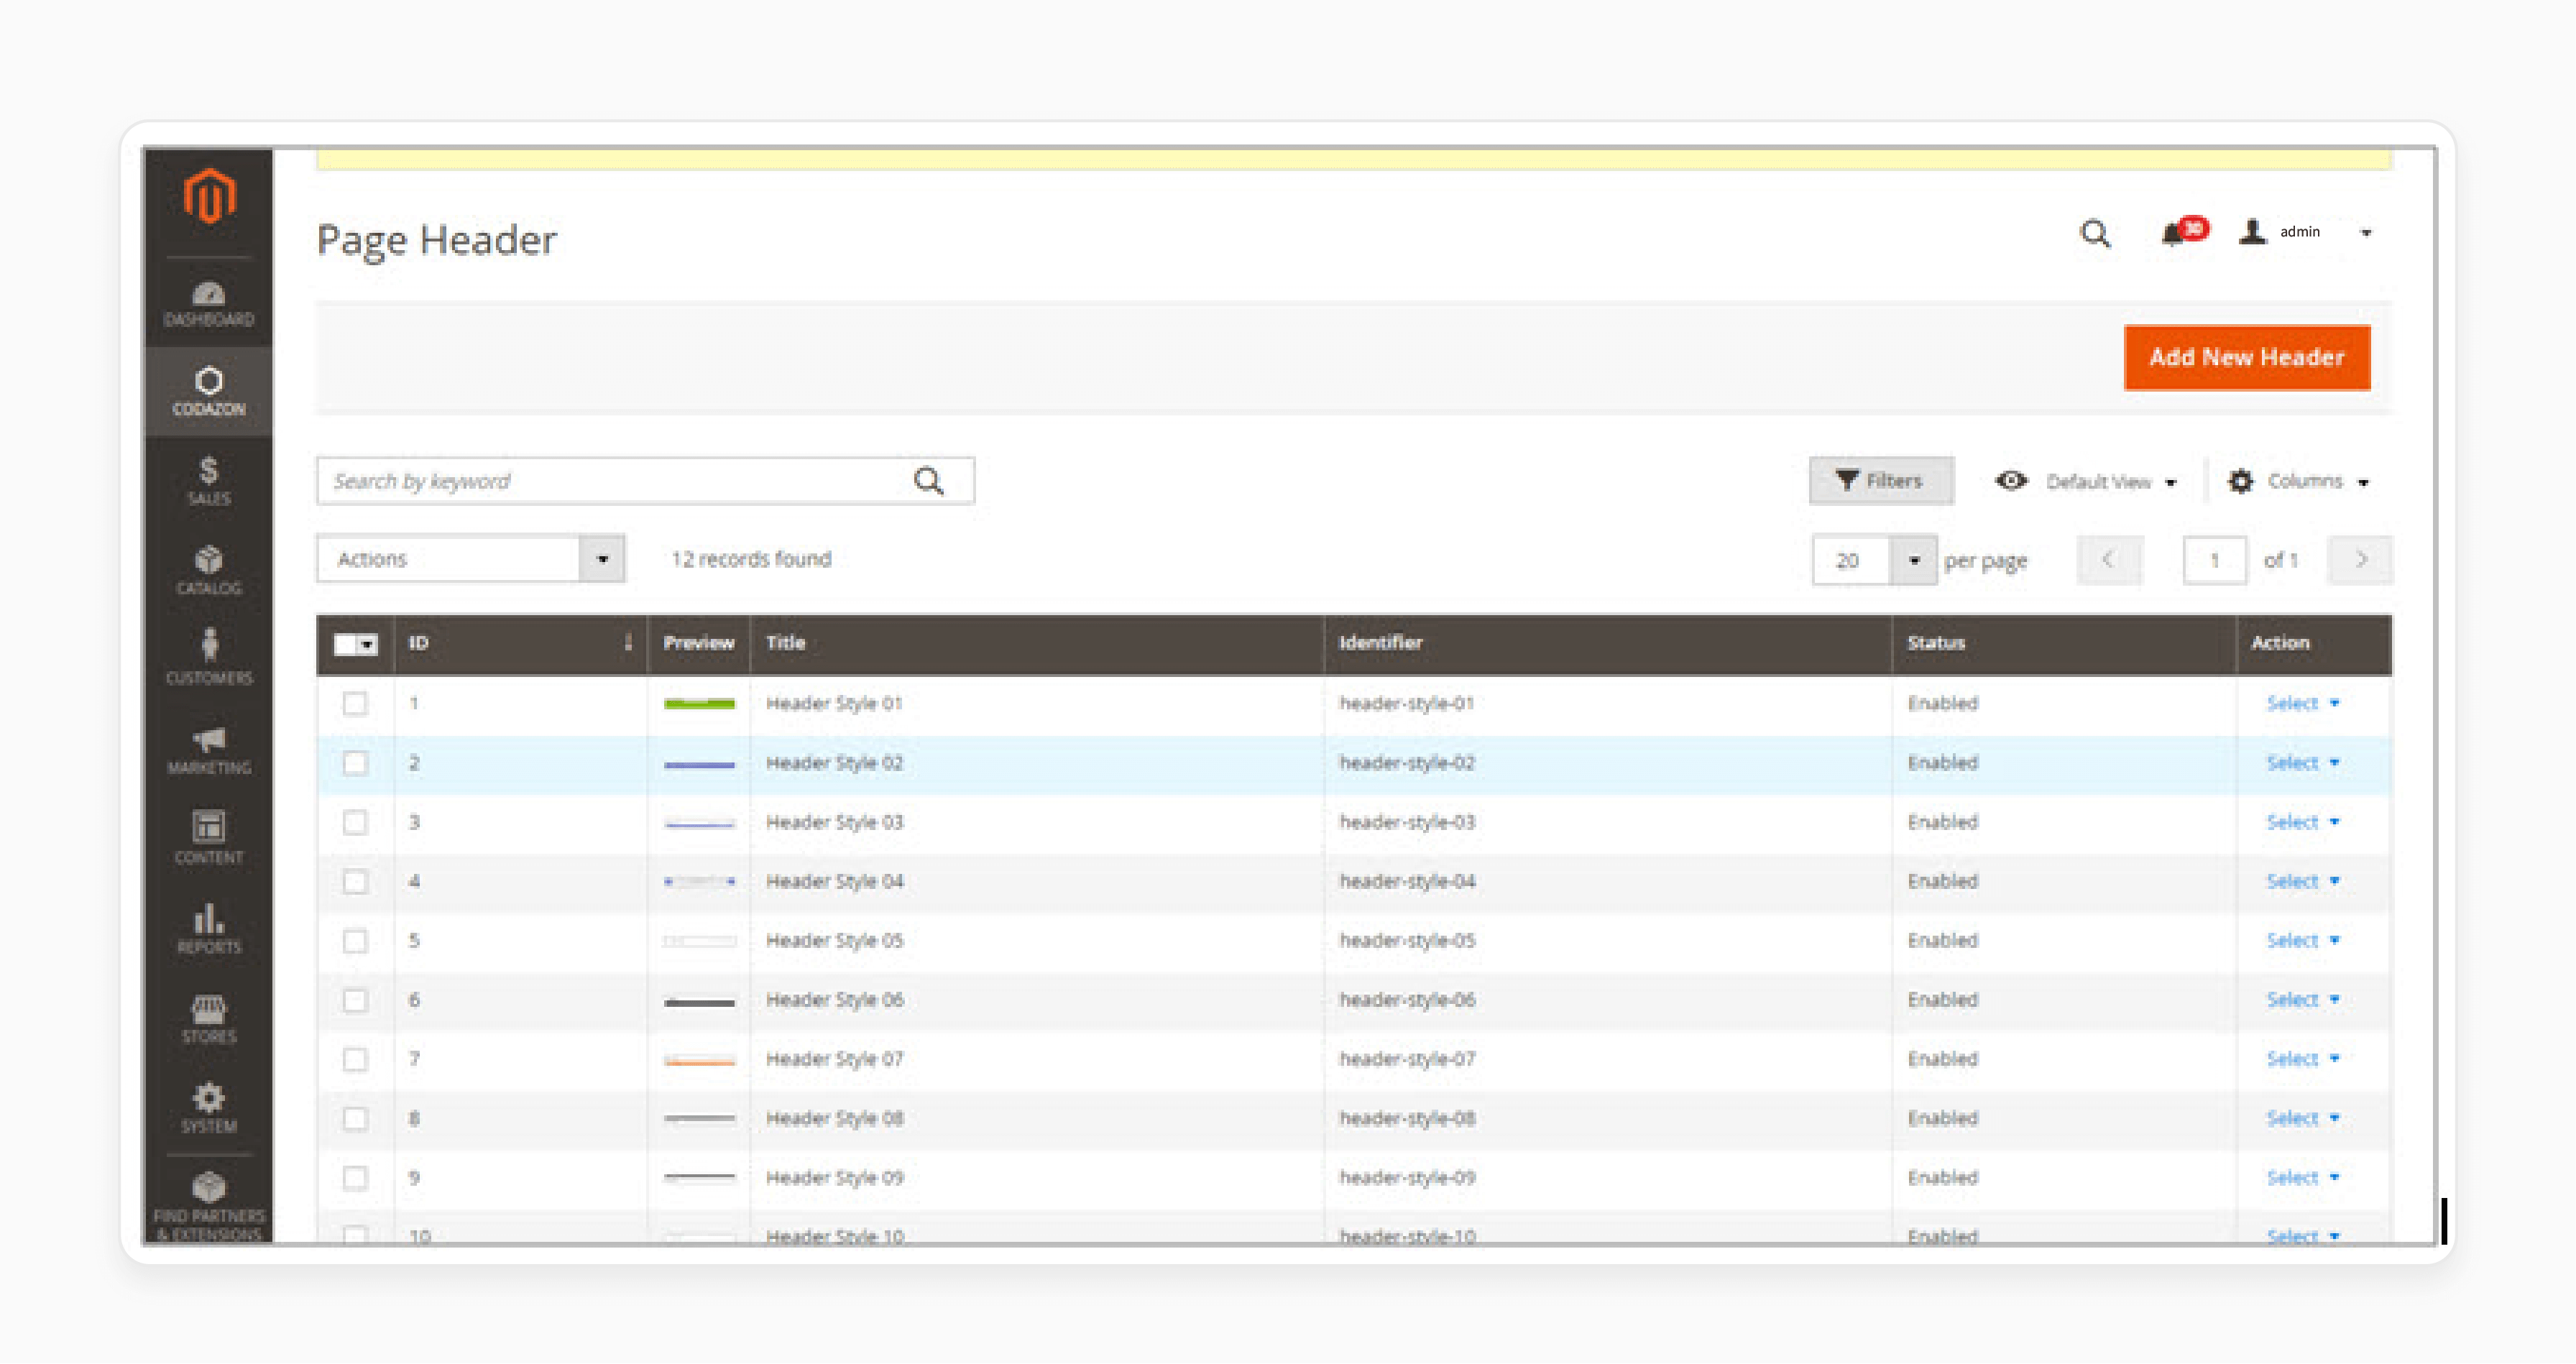Image resolution: width=2576 pixels, height=1364 pixels.
Task: Open Select action for Header Style 05
Action: pyautogui.click(x=2302, y=941)
